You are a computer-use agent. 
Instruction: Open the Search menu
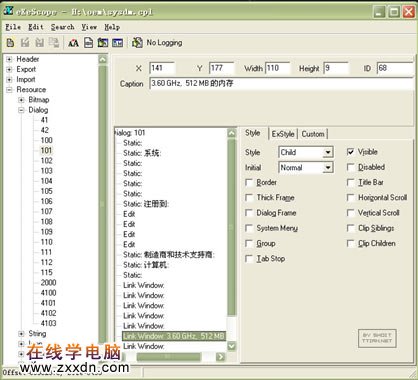(x=62, y=27)
